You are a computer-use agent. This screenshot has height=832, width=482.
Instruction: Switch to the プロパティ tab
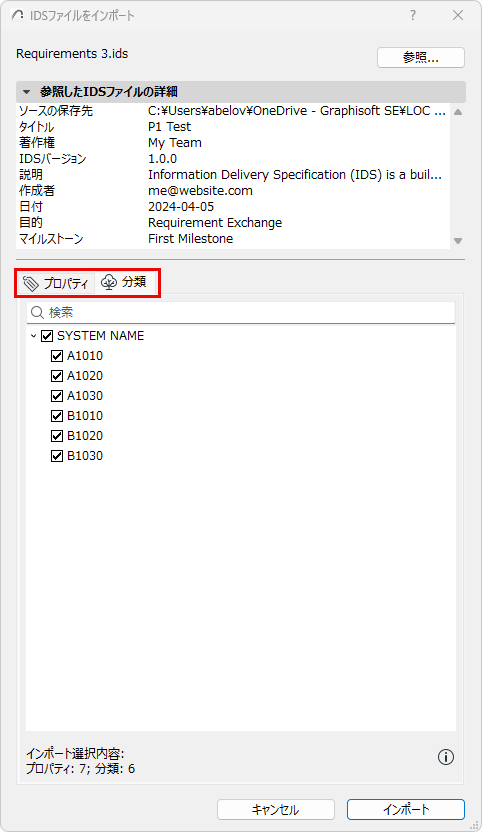click(x=56, y=283)
